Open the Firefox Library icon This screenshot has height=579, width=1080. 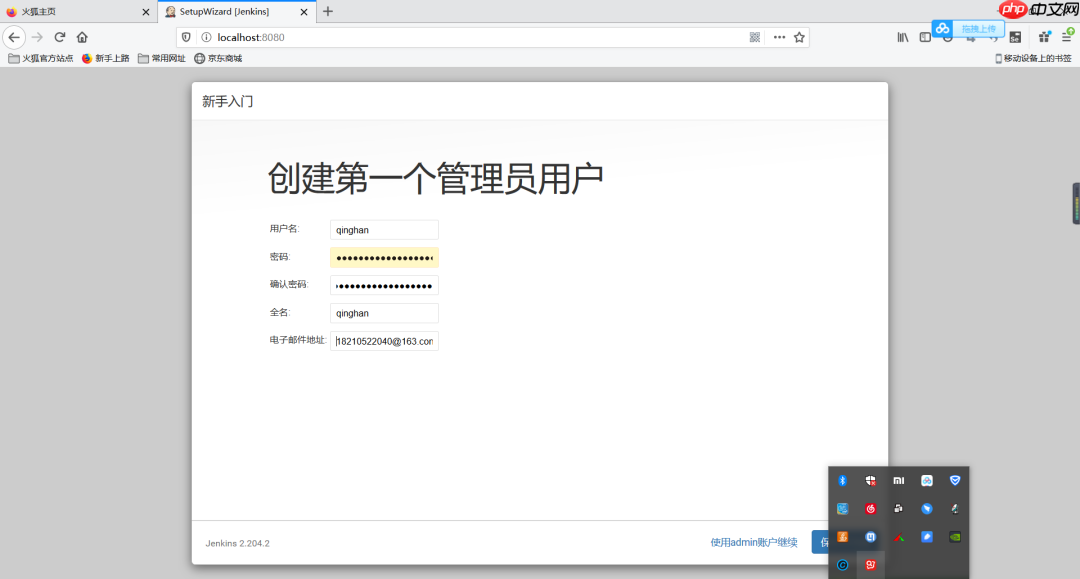[903, 37]
